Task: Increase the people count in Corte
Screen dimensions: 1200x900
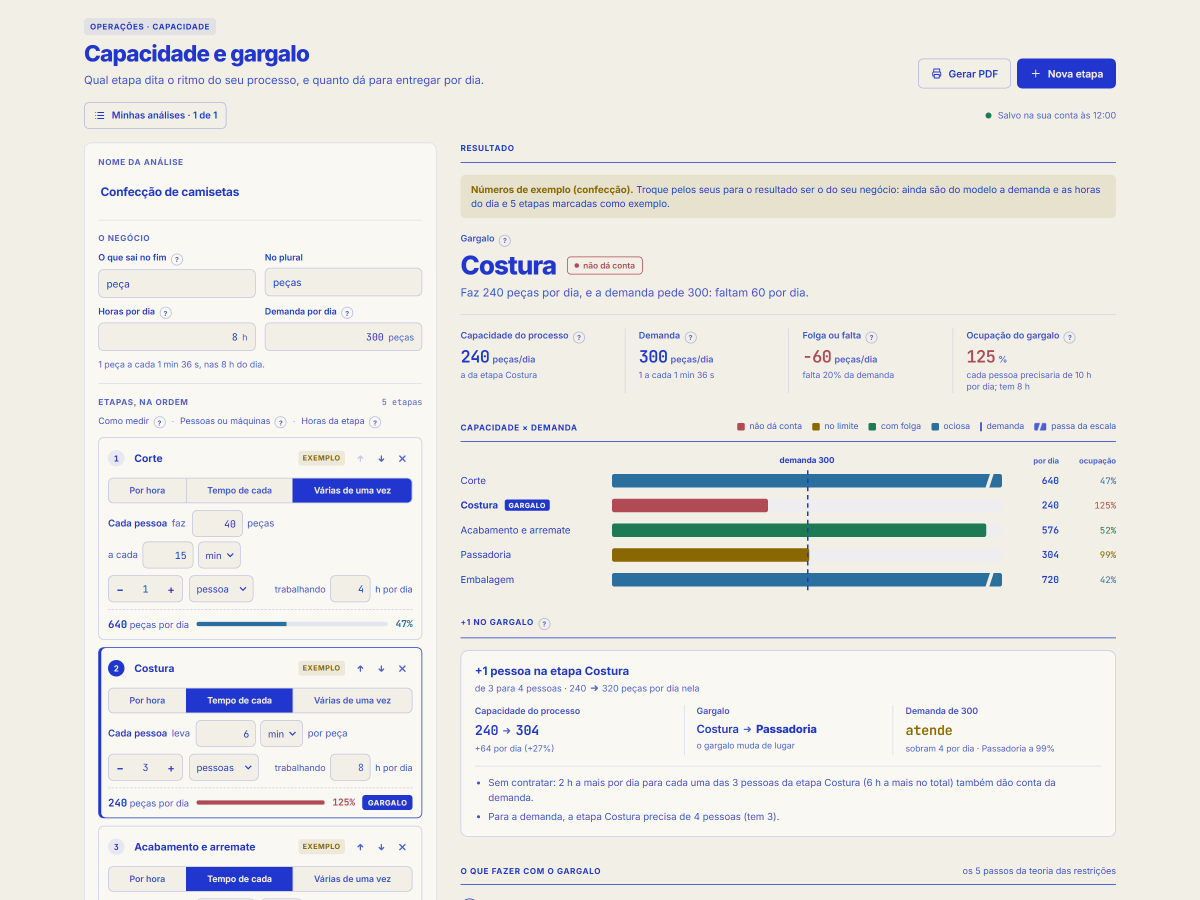Action: click(x=171, y=589)
